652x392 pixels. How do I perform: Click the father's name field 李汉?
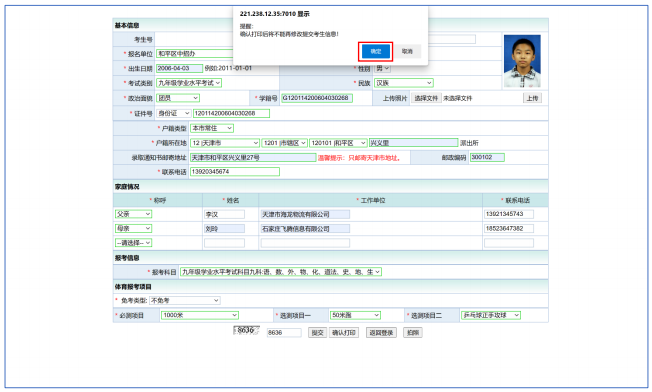225,214
